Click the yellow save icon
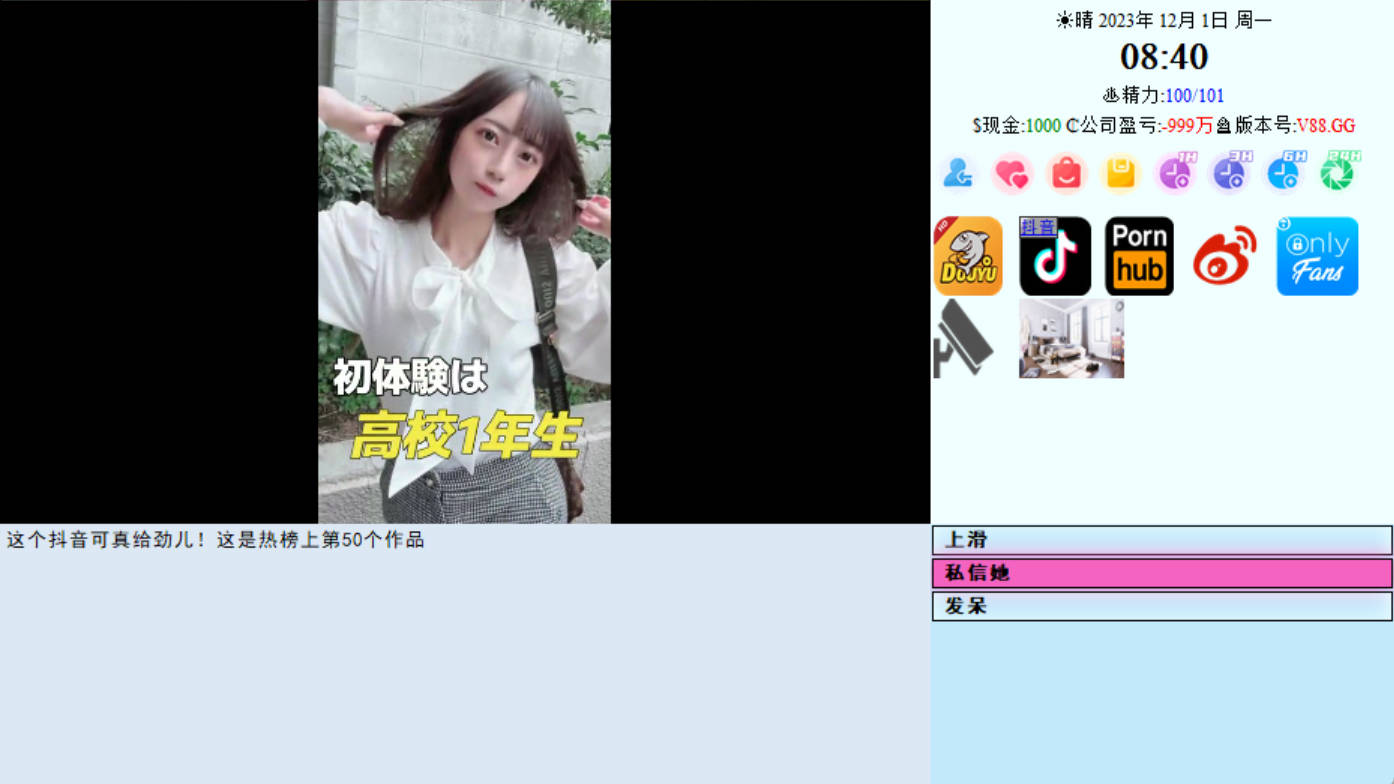The image size is (1394, 784). [1120, 172]
